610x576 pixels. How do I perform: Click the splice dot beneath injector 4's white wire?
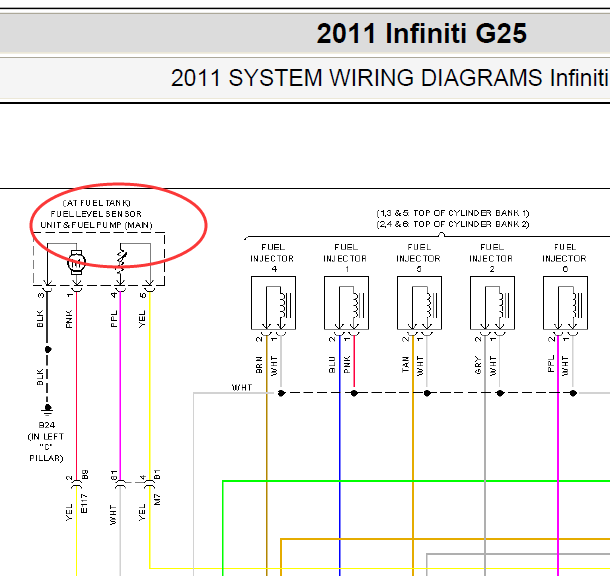[x=281, y=393]
